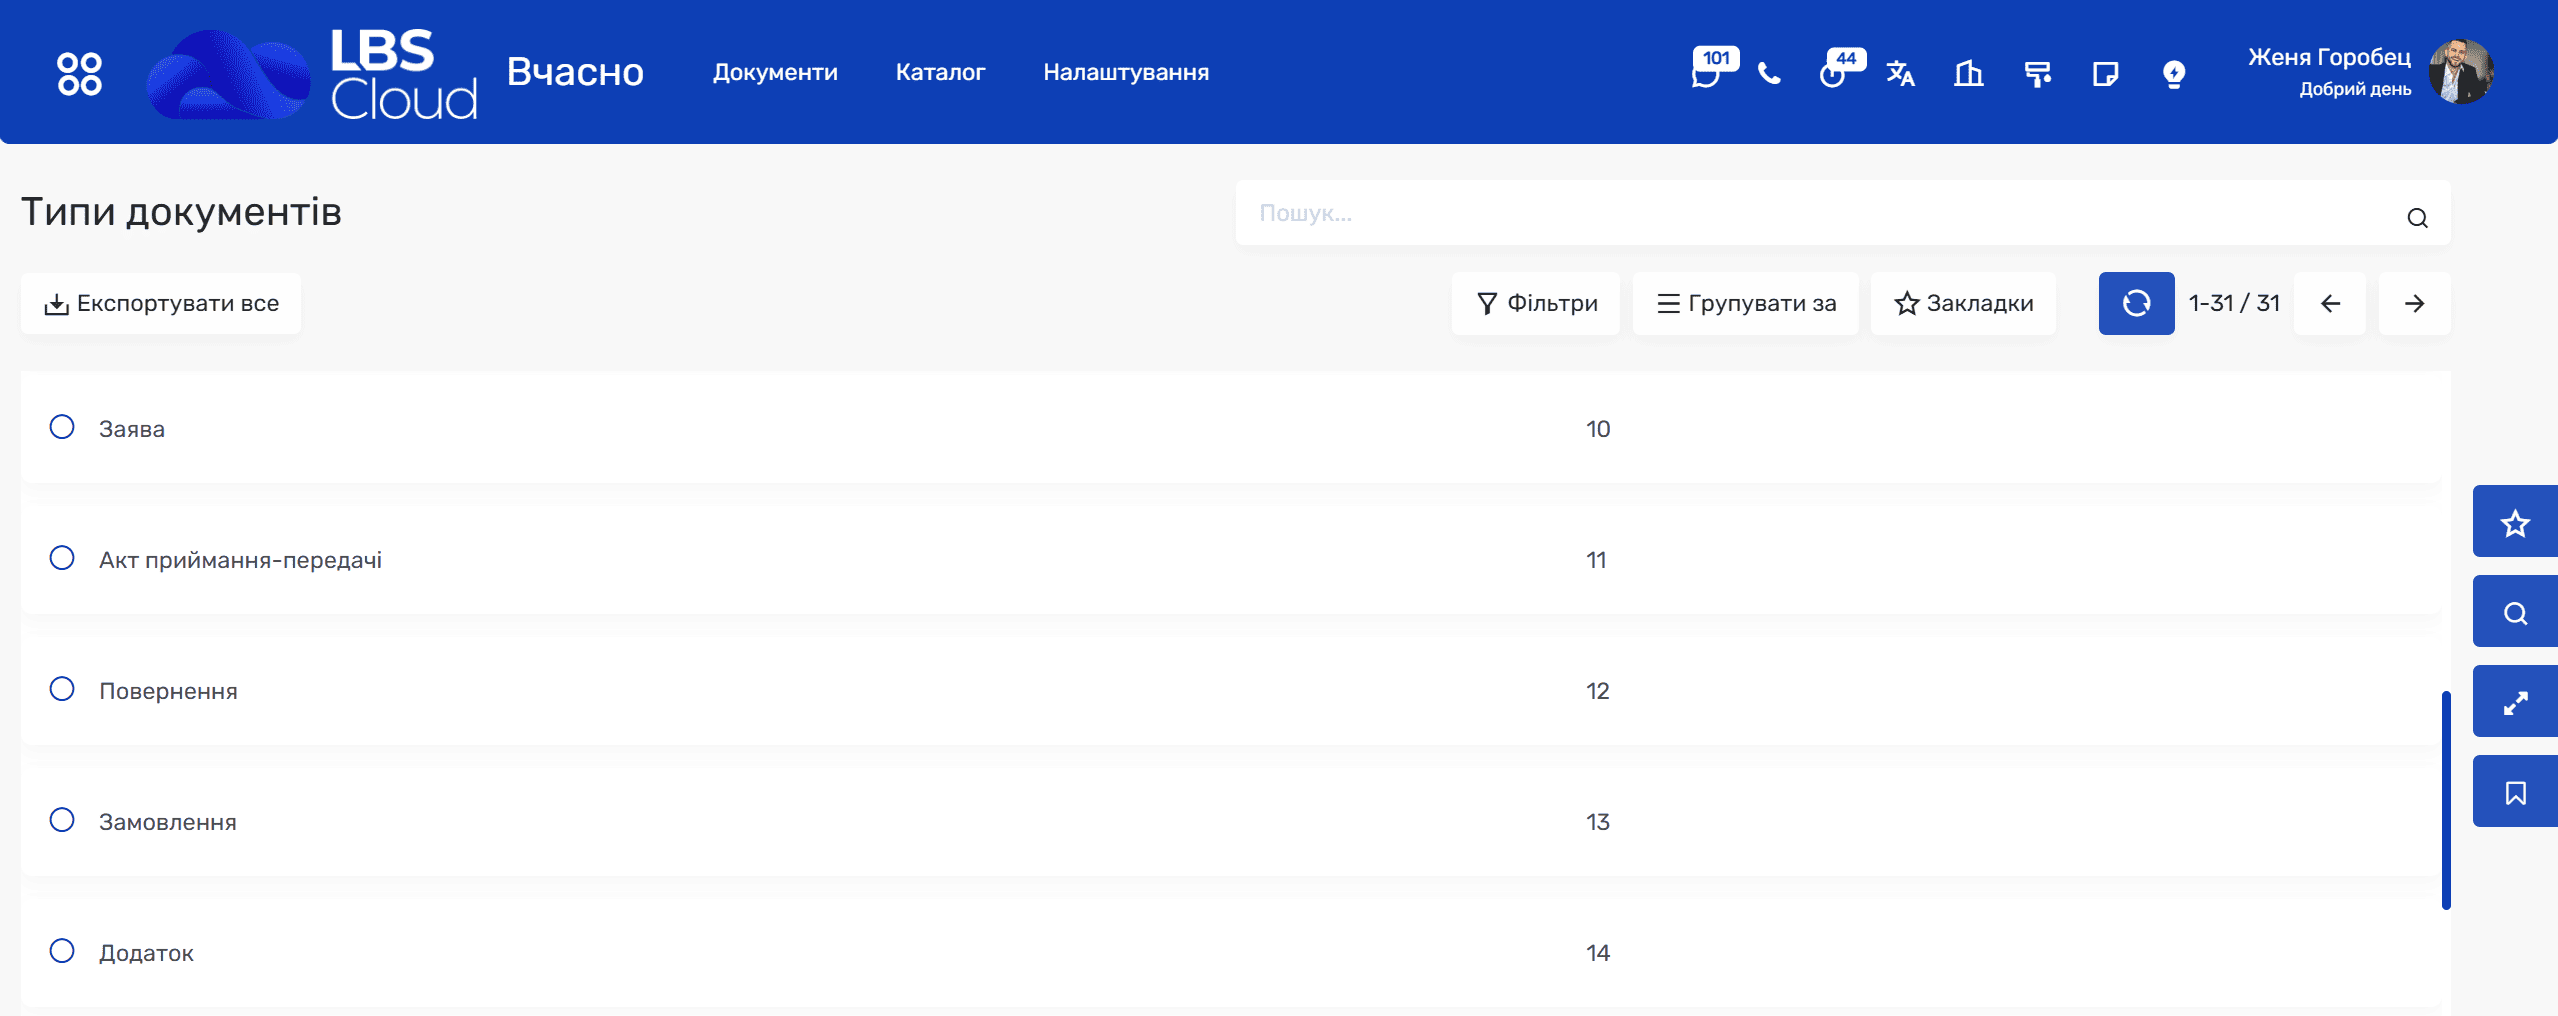
Task: Open the sticky notes icon
Action: (x=2105, y=74)
